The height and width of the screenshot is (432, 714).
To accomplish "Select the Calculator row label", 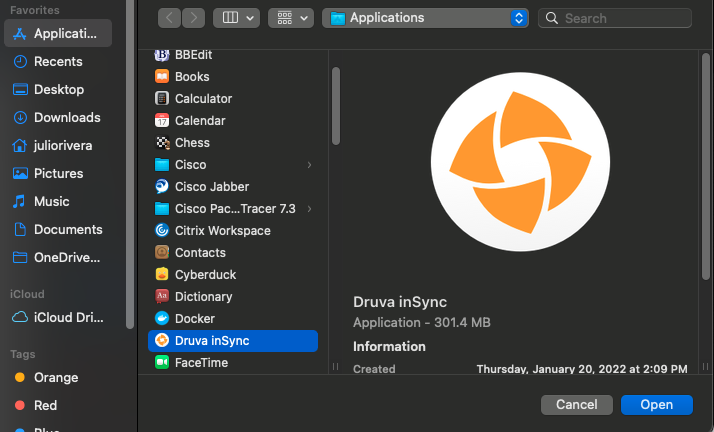I will [x=204, y=98].
